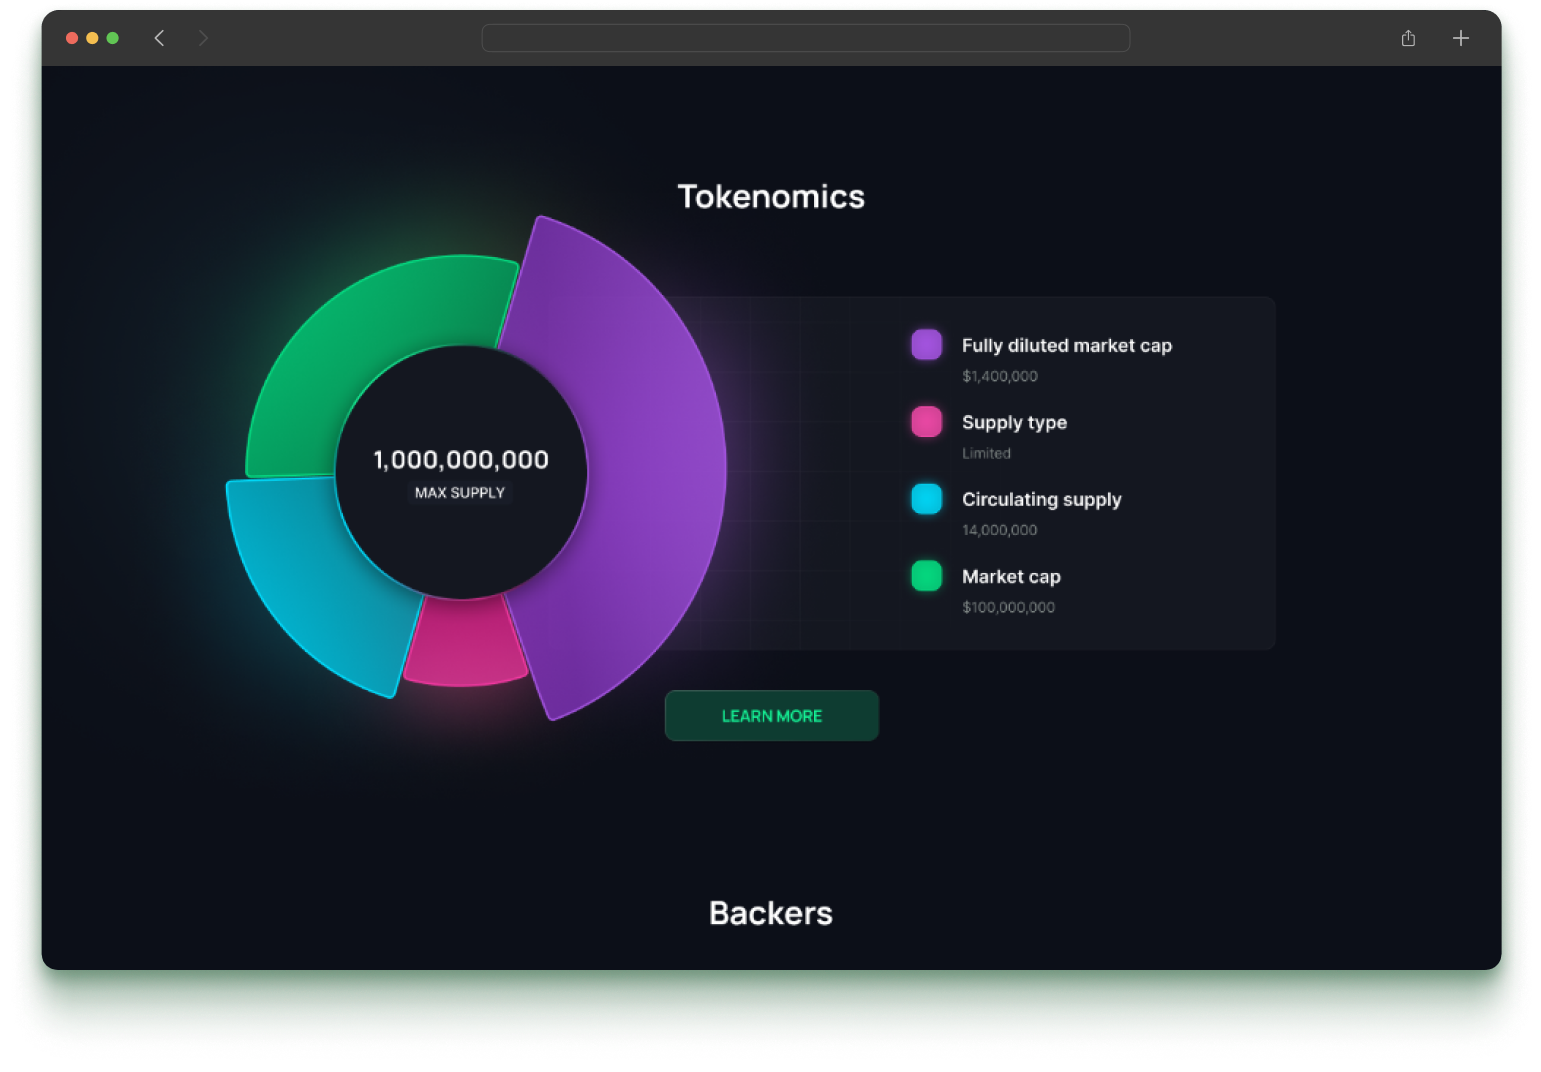Click the cyan Circulating supply legend icon
Screen dimensions: 1541x1072
coord(926,499)
